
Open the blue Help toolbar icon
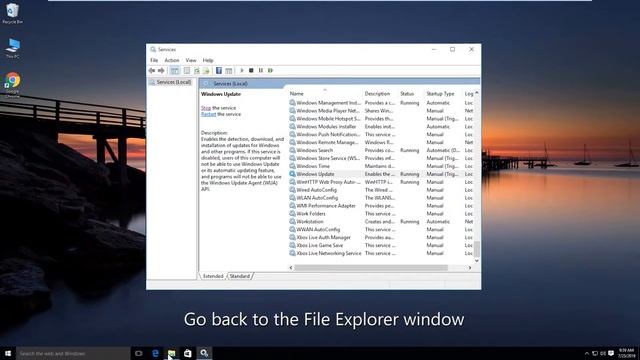pyautogui.click(x=219, y=71)
